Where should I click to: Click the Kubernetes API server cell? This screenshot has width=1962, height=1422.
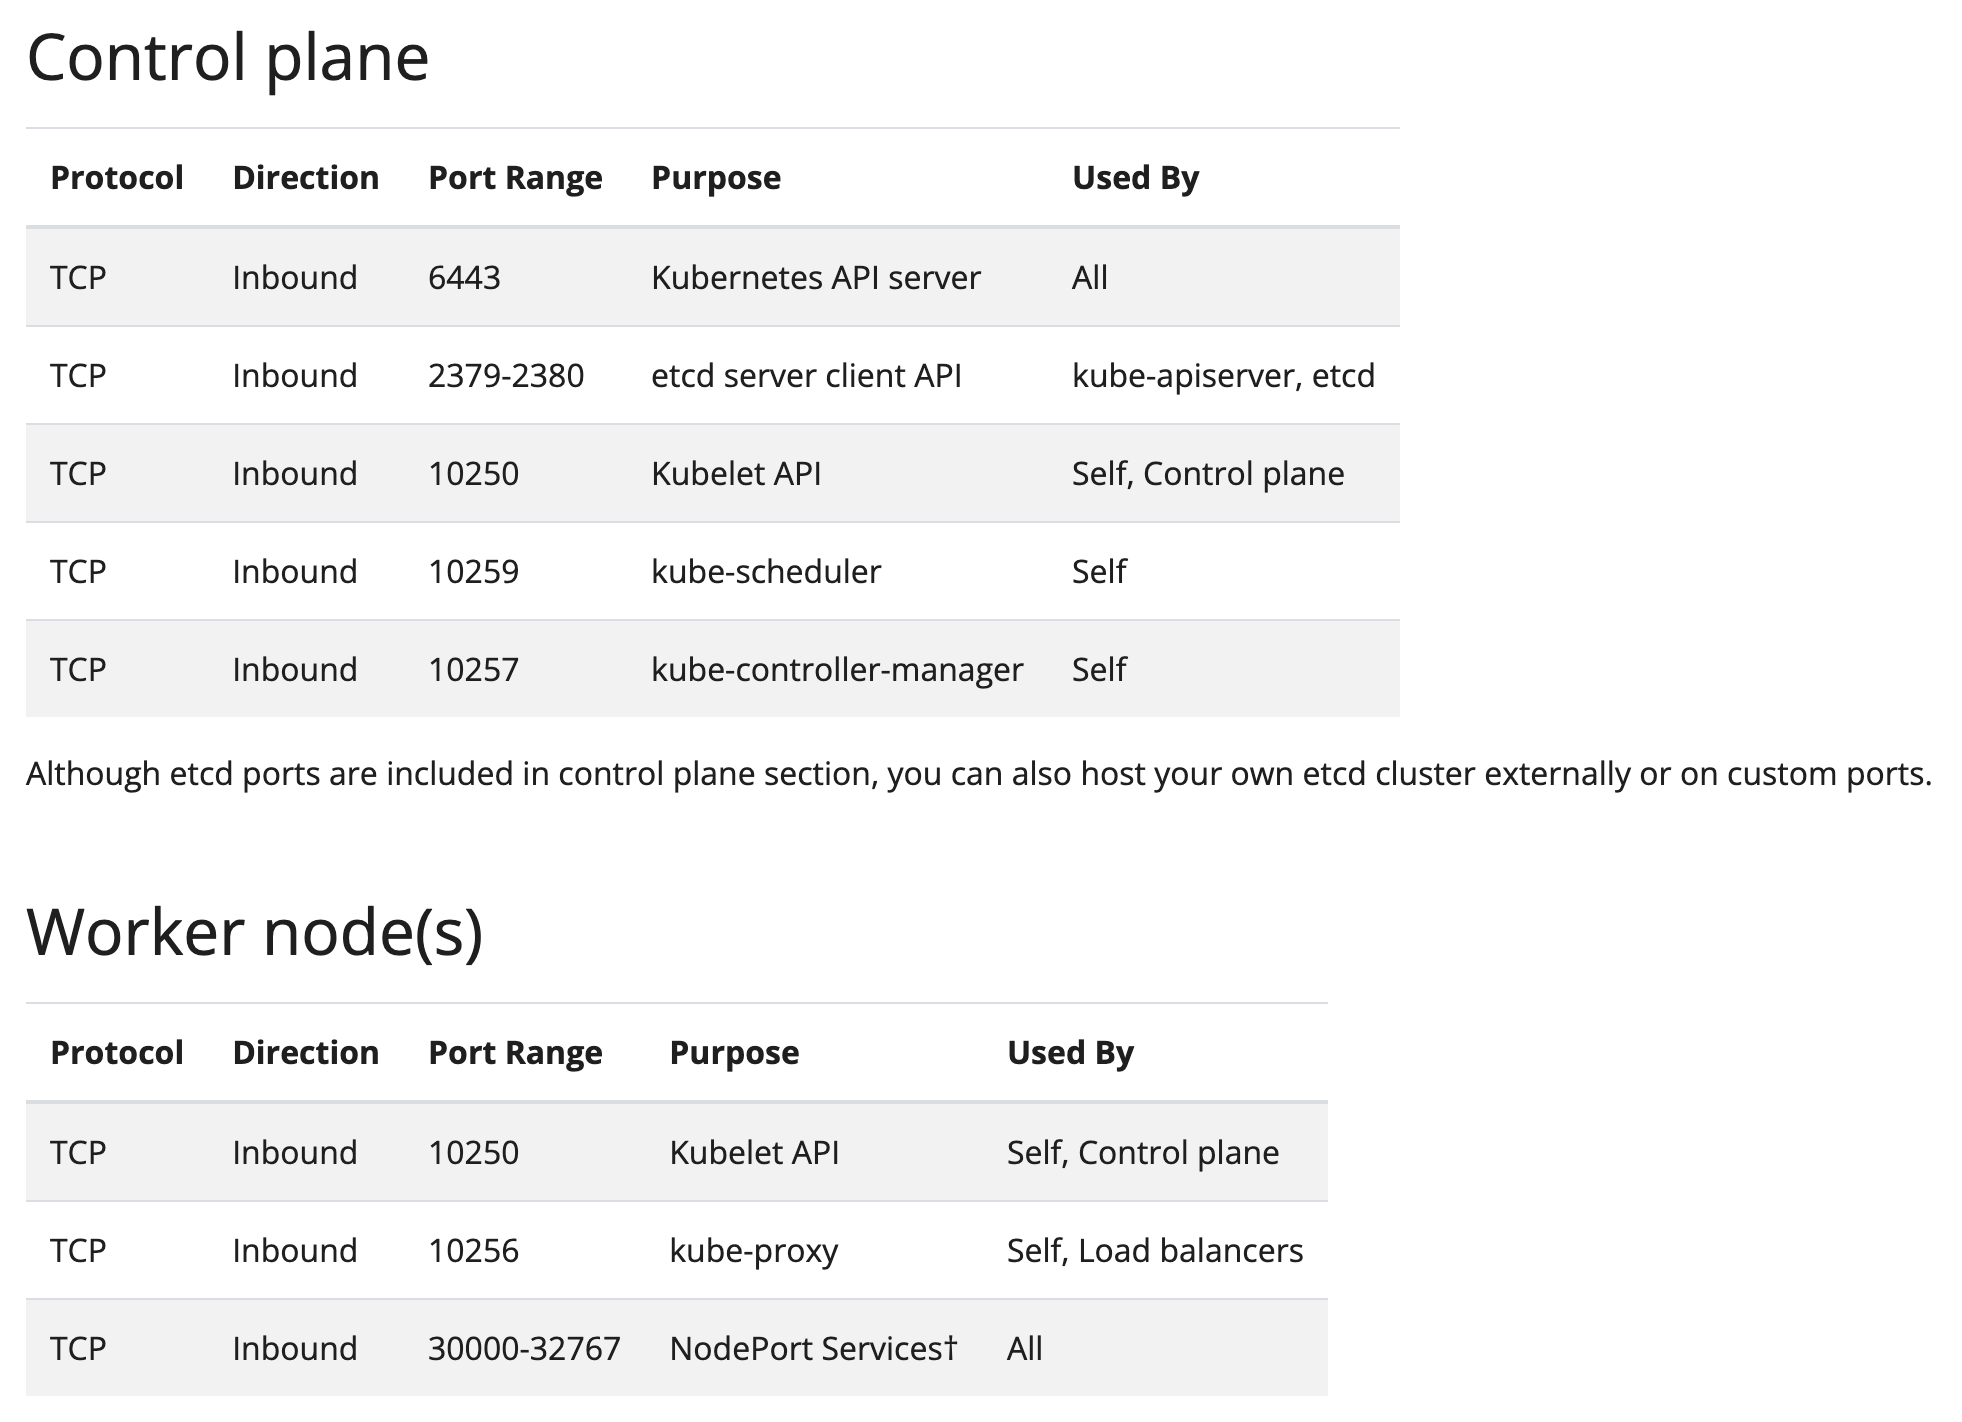coord(815,277)
